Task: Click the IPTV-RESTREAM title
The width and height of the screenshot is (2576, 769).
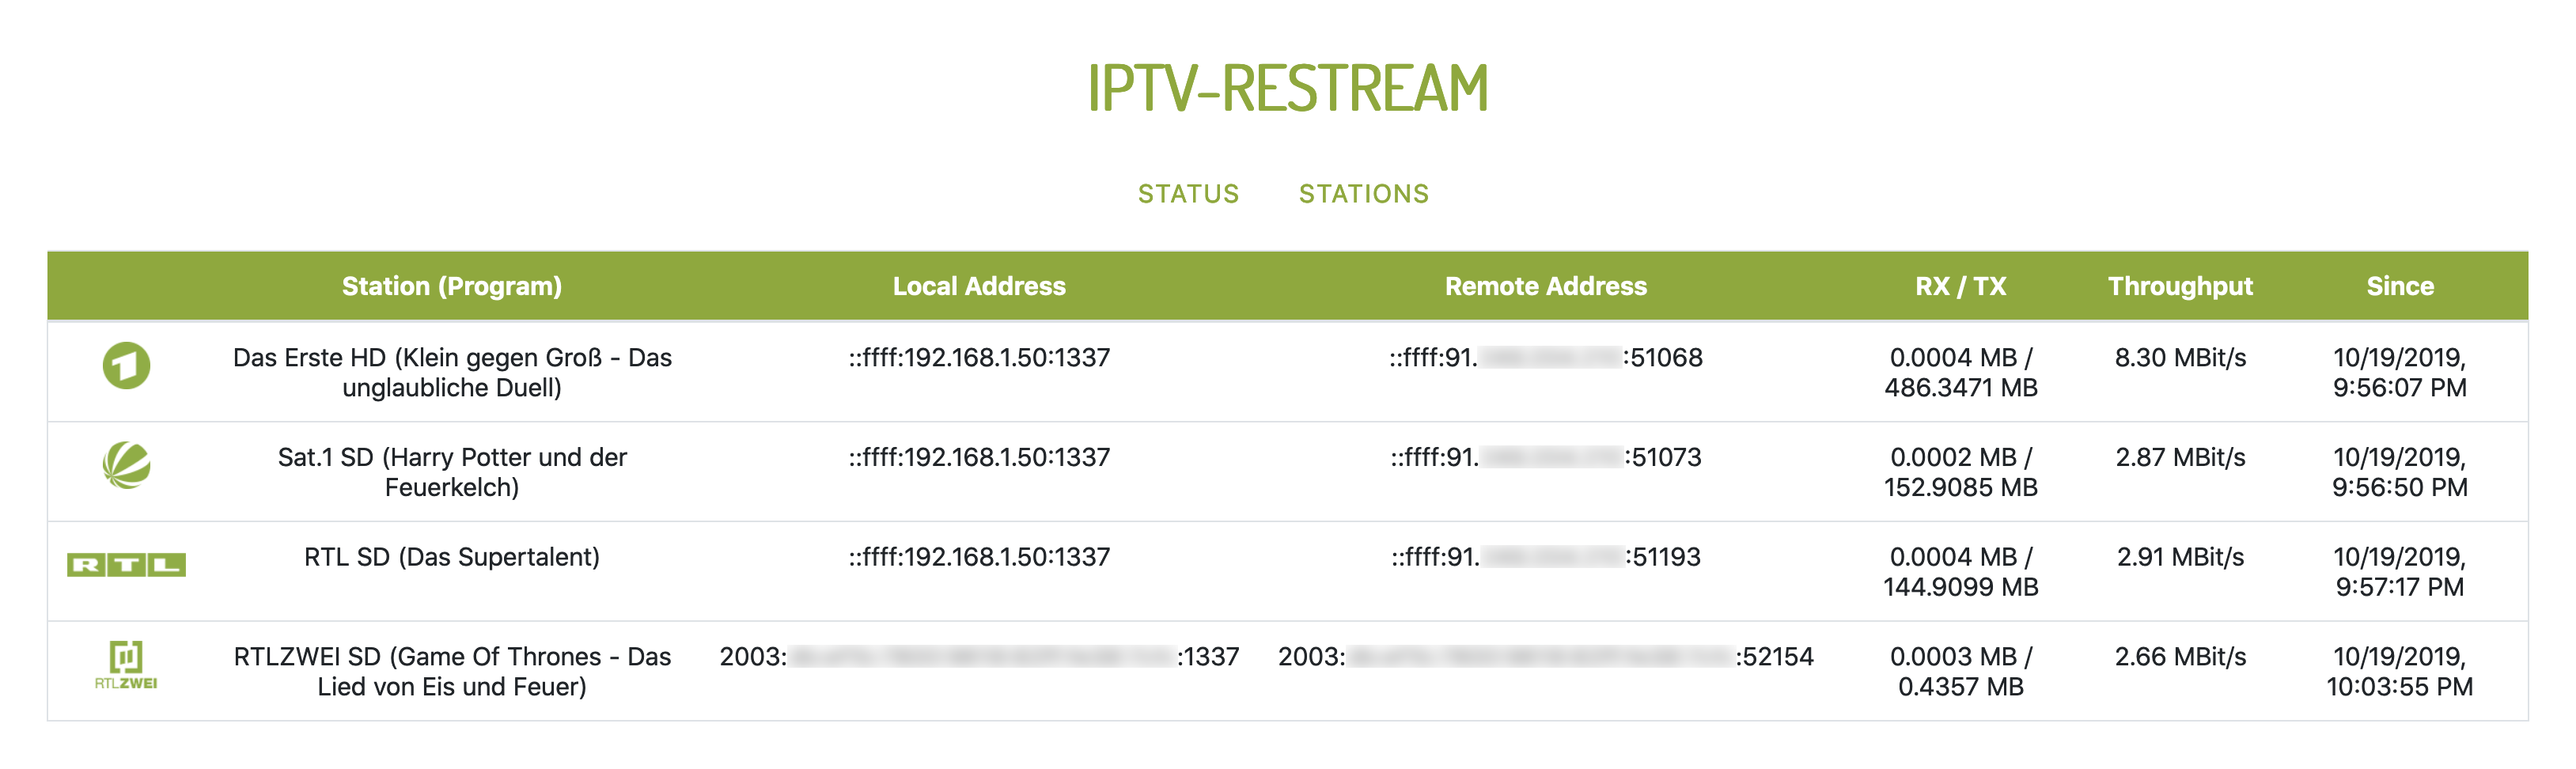Action: click(1288, 88)
